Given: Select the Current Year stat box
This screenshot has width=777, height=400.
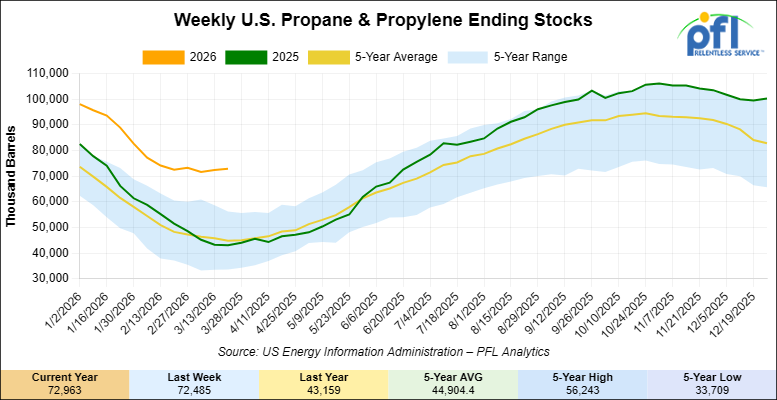Looking at the screenshot, I should [x=65, y=383].
